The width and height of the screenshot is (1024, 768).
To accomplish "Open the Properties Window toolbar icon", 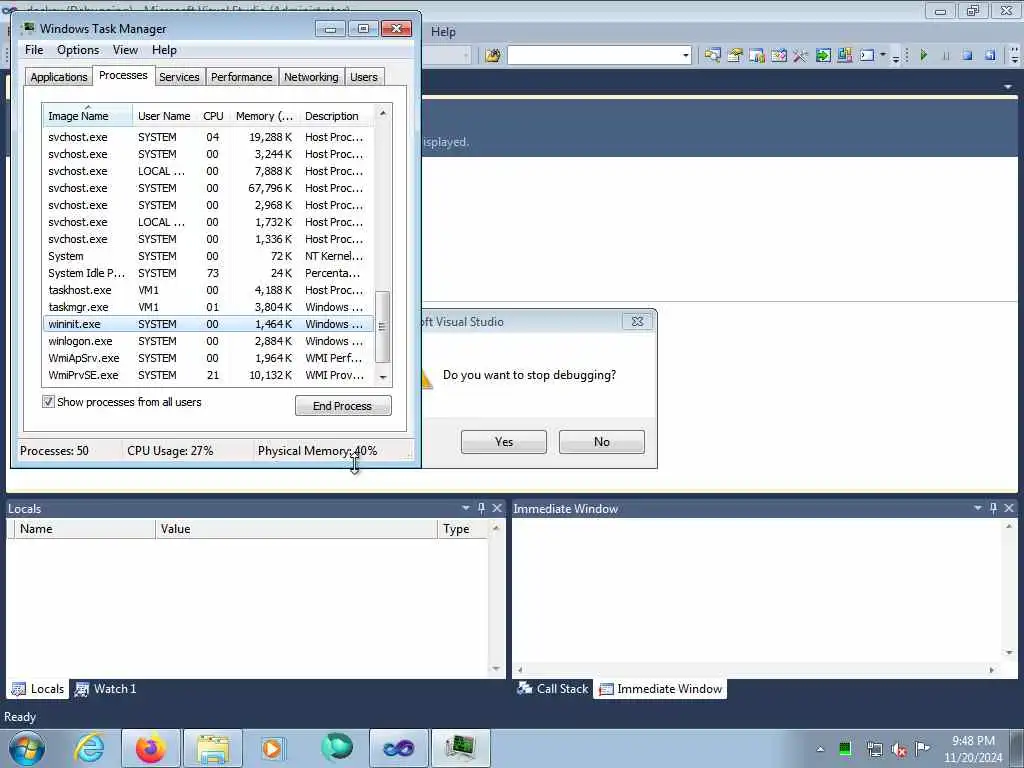I will coord(735,56).
